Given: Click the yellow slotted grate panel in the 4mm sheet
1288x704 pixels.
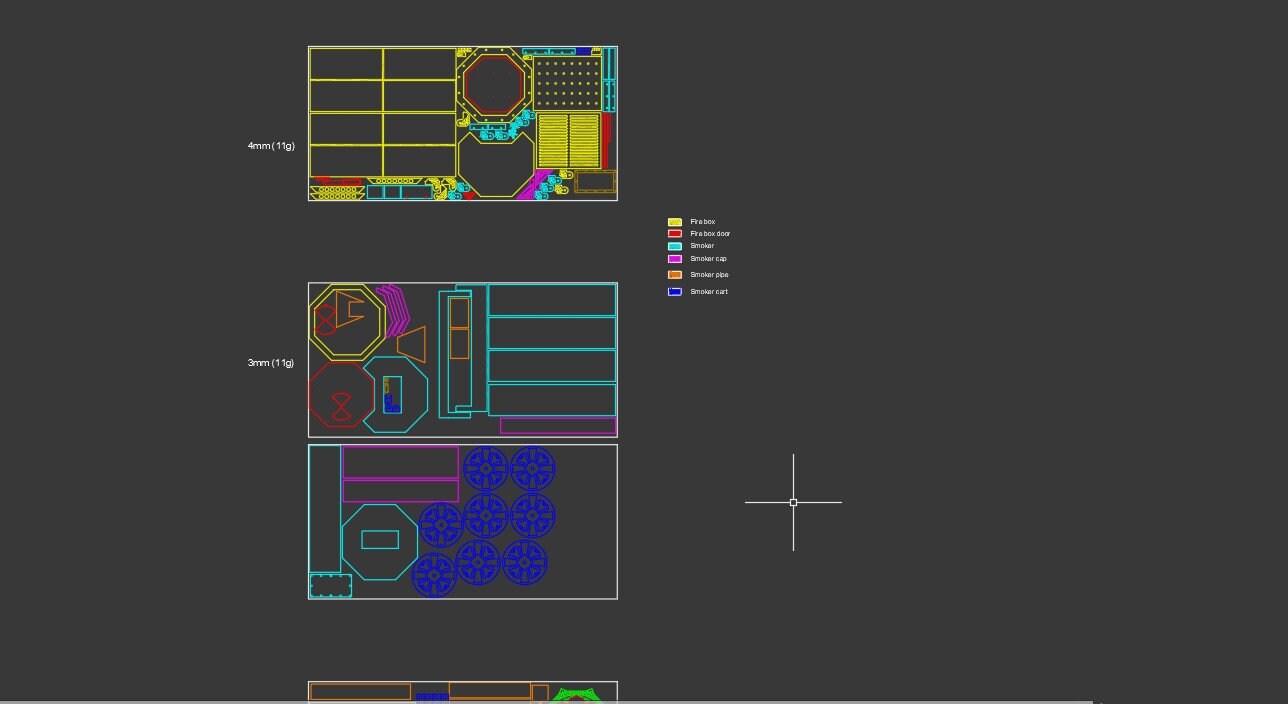Looking at the screenshot, I should pos(569,140).
